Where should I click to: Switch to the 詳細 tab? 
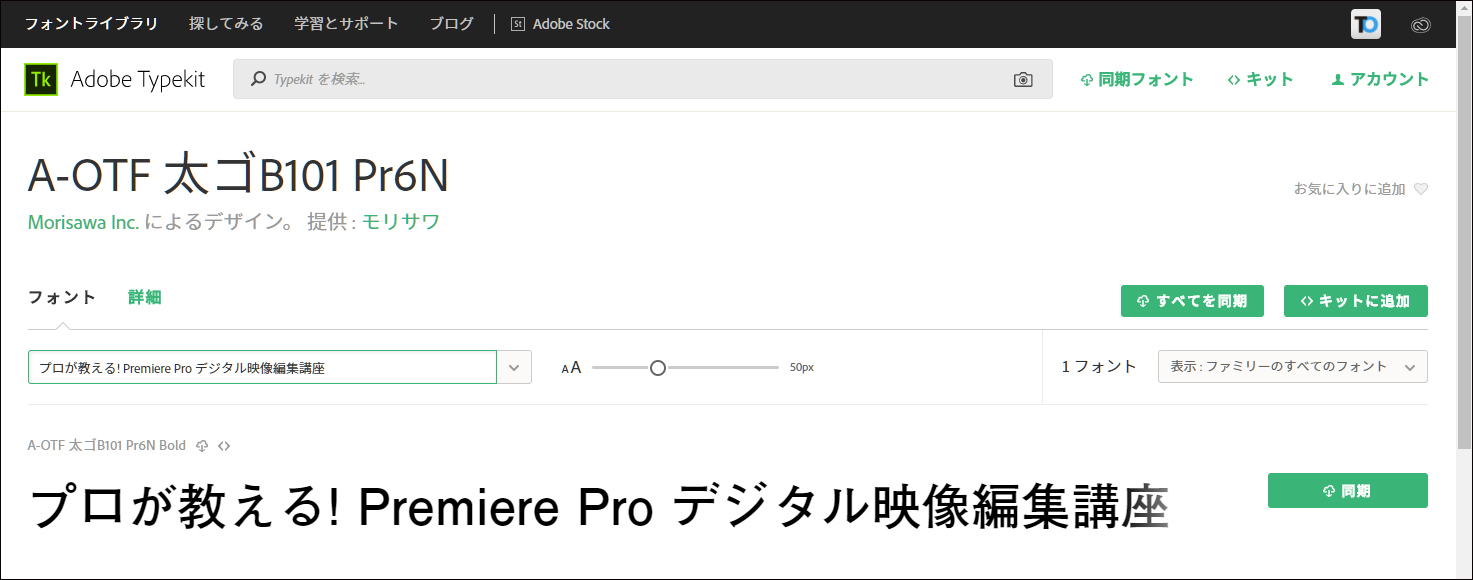pyautogui.click(x=145, y=297)
